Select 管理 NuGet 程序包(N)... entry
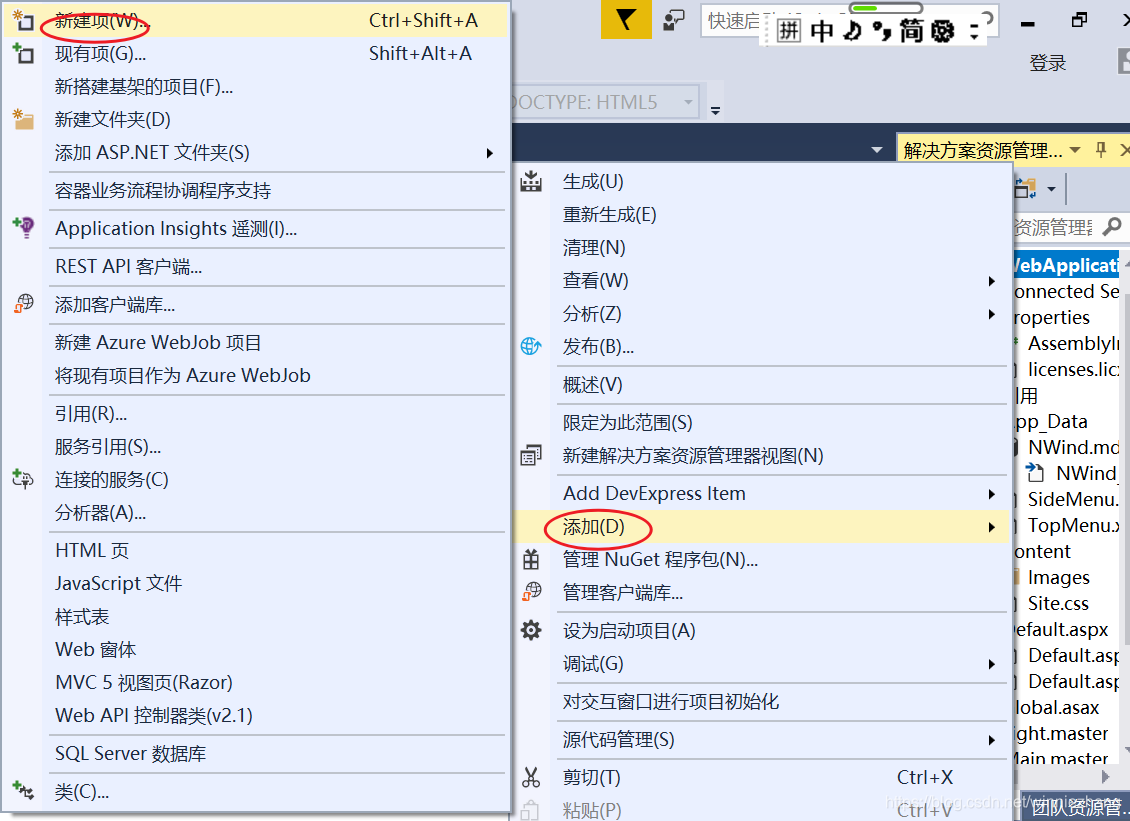This screenshot has height=821, width=1130. [x=760, y=559]
